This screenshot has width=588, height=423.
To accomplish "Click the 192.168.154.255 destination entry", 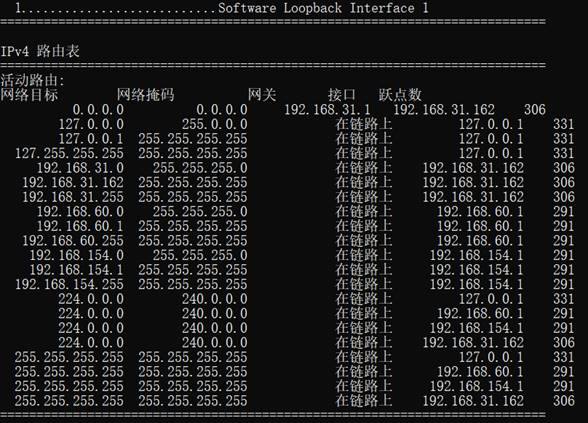I will tap(69, 284).
